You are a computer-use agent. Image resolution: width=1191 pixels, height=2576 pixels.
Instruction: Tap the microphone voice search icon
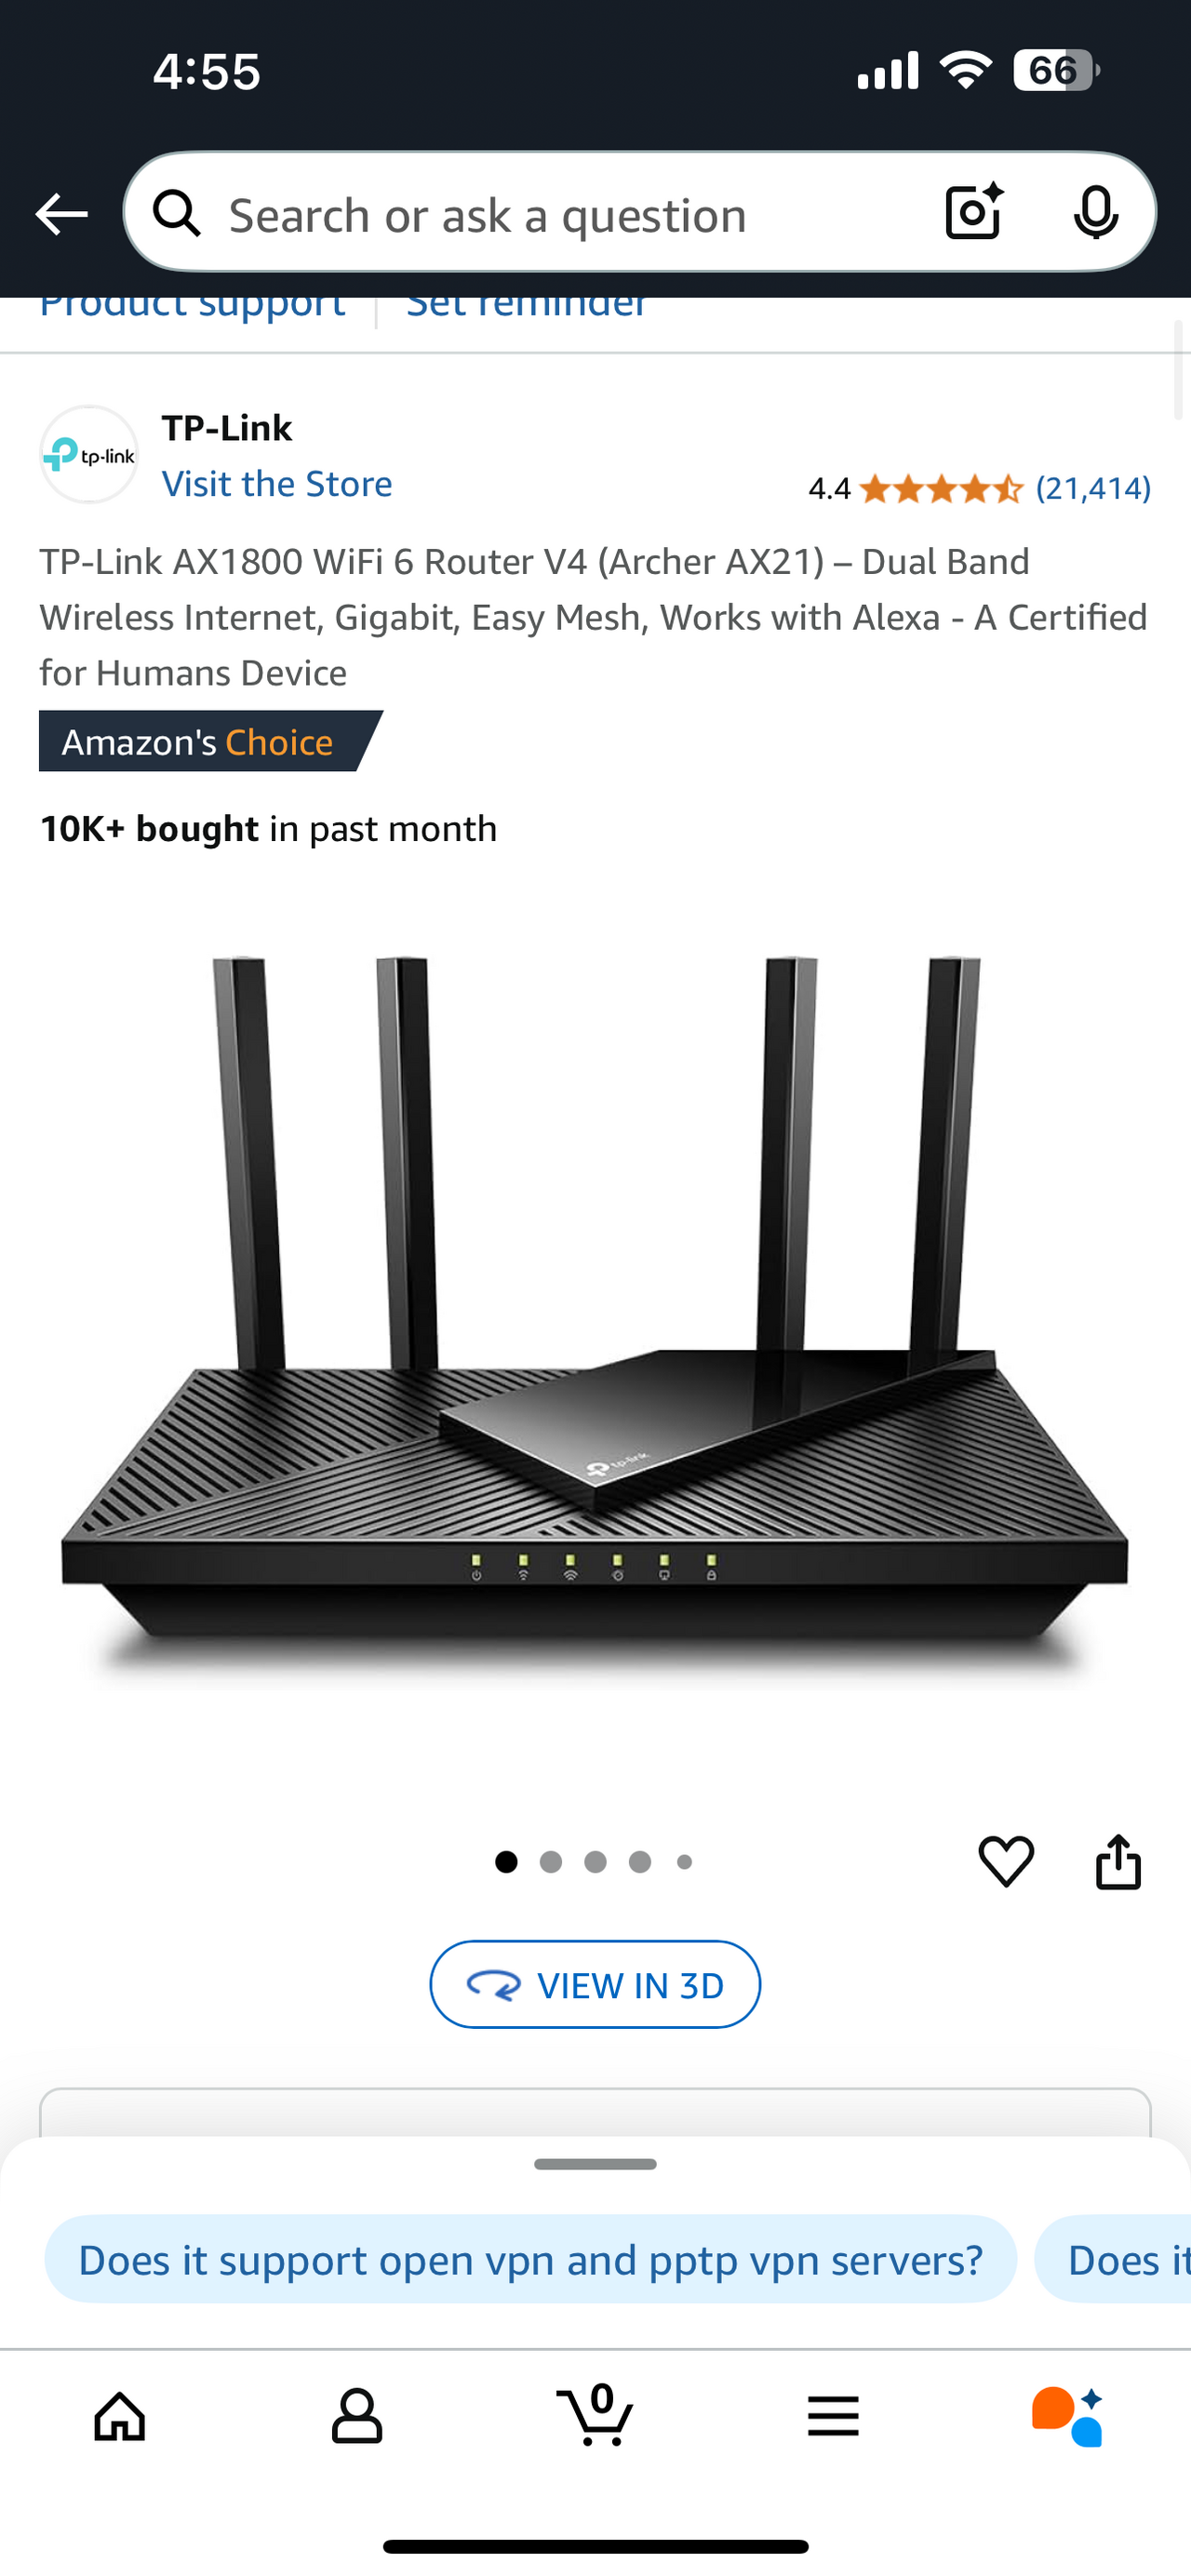tap(1095, 212)
